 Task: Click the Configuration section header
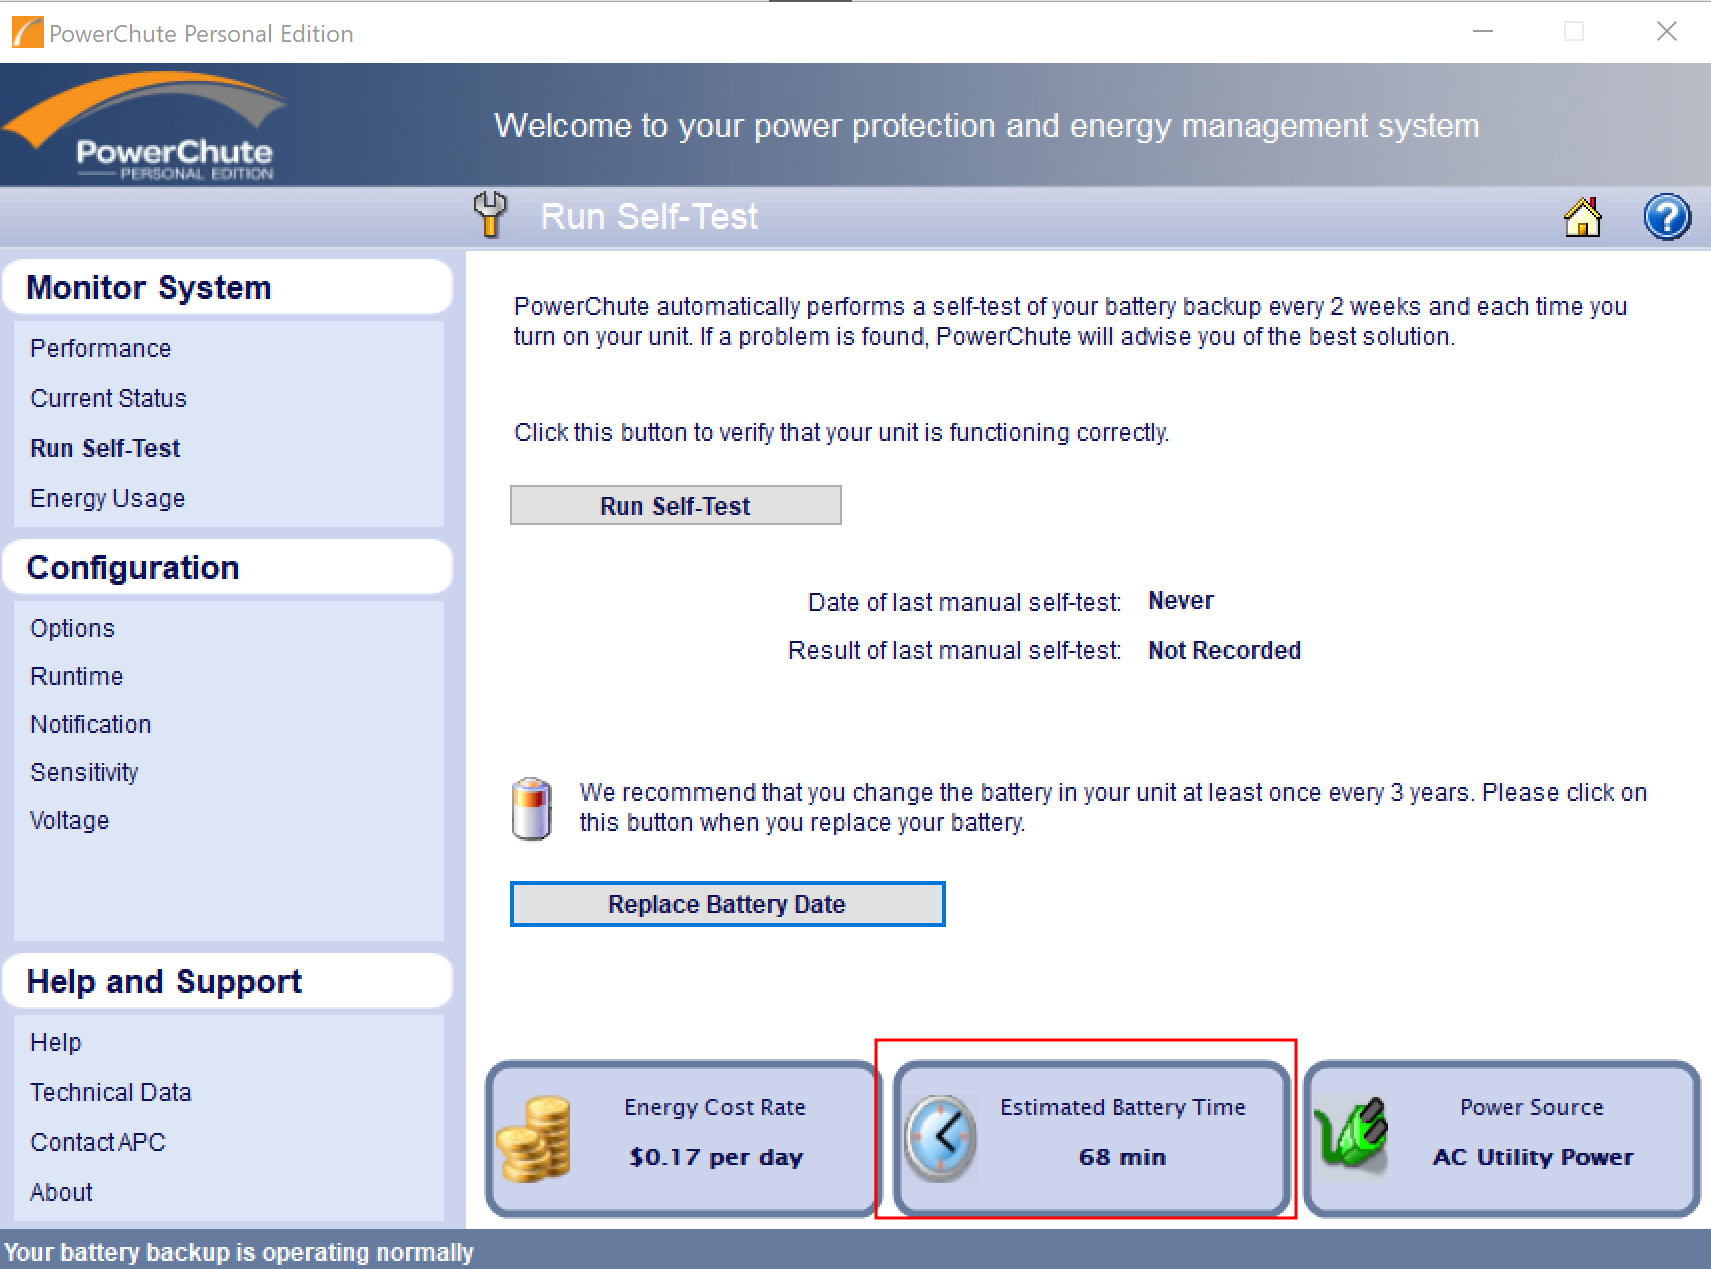click(x=228, y=568)
